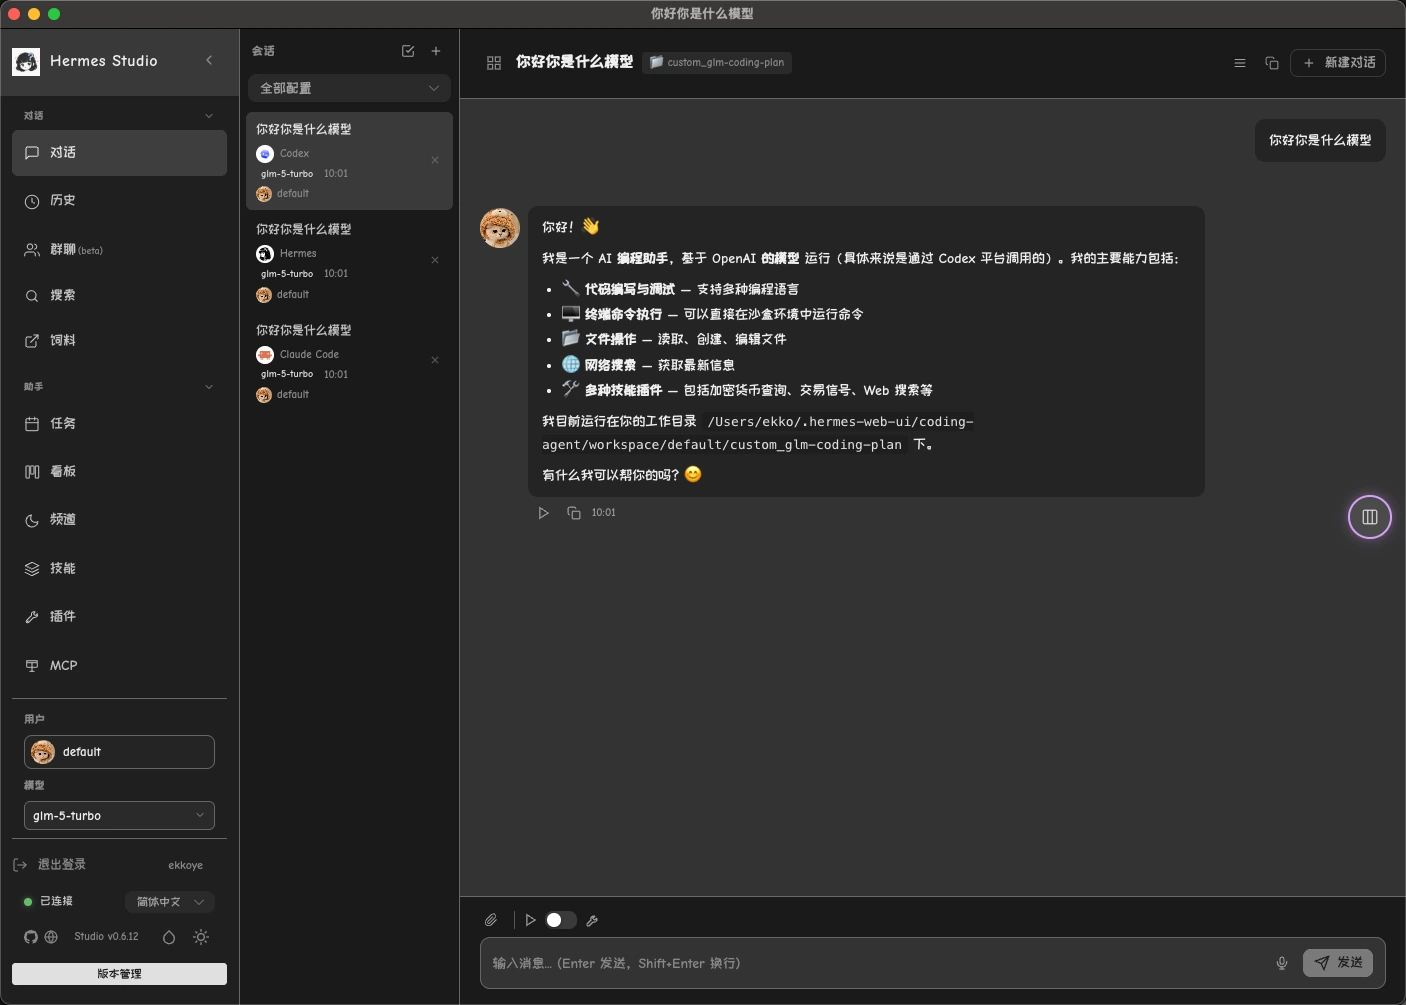
Task: Select the Claude Code session item
Action: point(349,361)
